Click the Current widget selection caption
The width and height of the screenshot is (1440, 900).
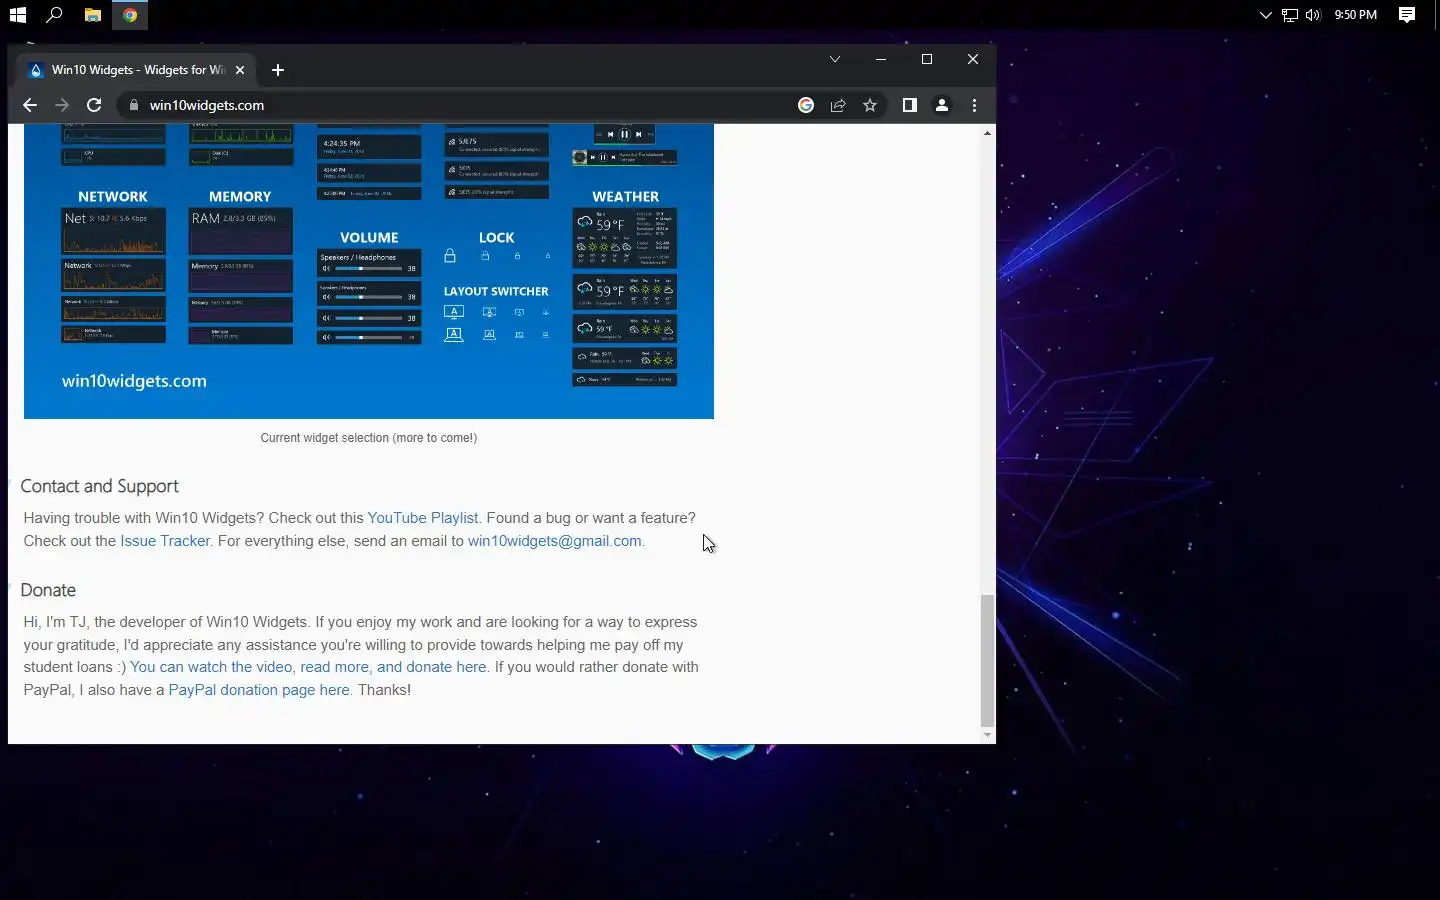pyautogui.click(x=368, y=438)
